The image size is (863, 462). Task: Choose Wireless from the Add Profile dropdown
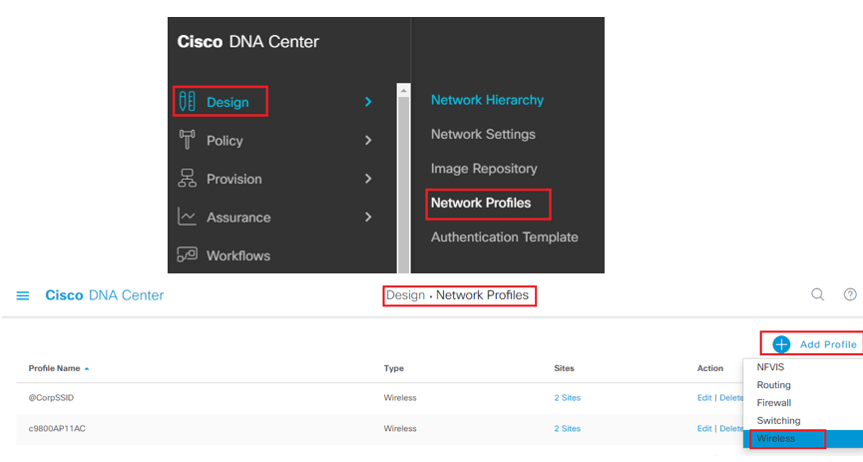coord(775,438)
